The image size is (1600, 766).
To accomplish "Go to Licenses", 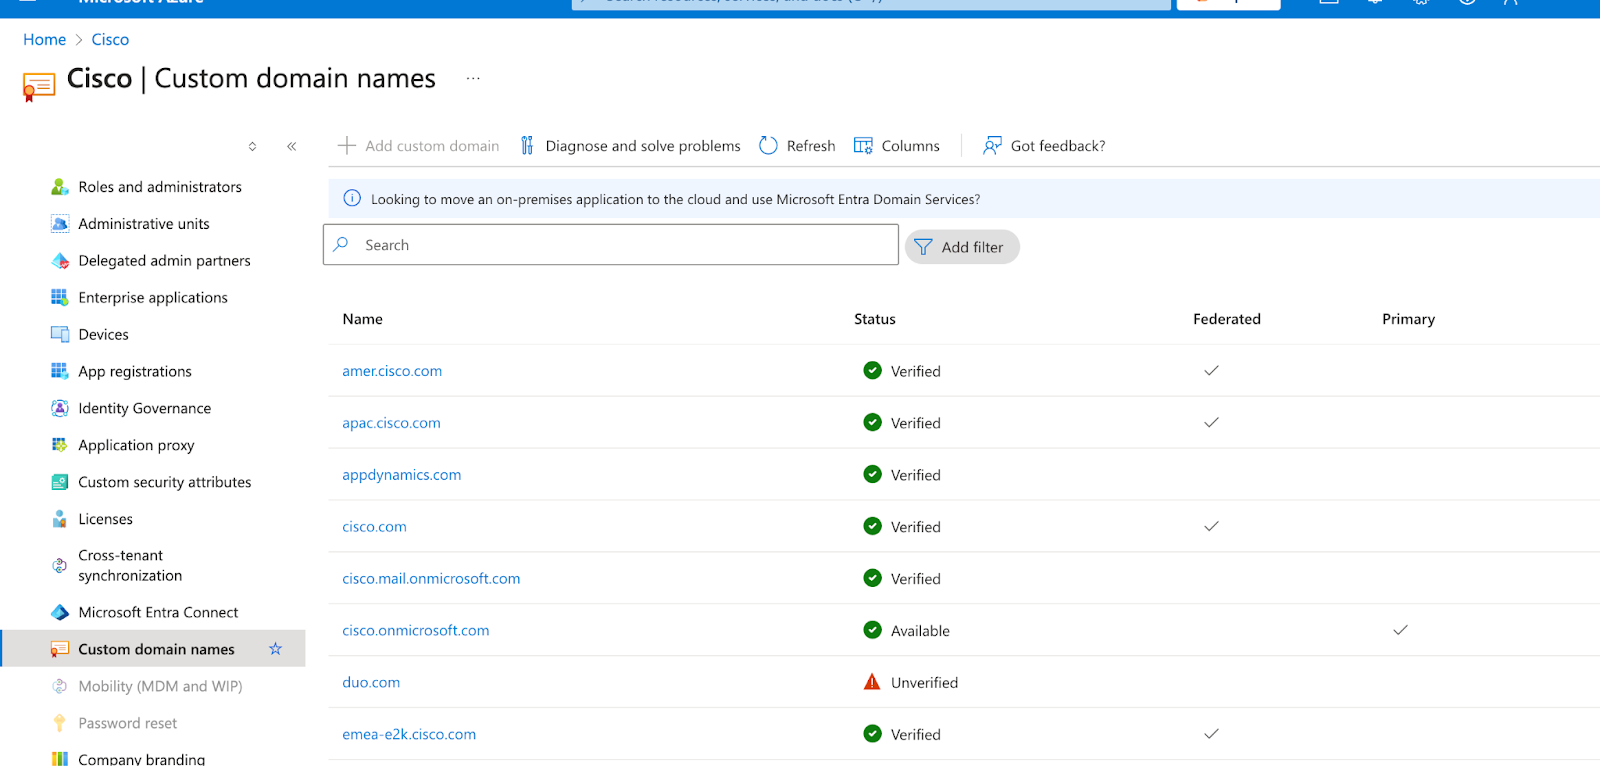I will pos(105,520).
